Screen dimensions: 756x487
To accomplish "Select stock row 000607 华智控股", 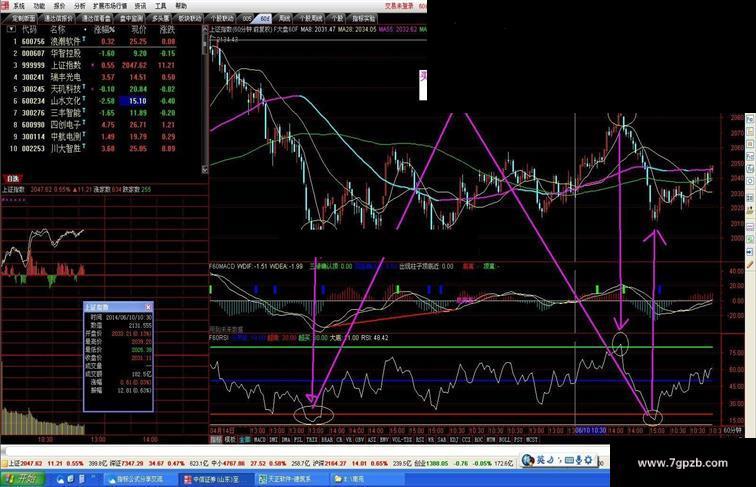I will [x=93, y=53].
